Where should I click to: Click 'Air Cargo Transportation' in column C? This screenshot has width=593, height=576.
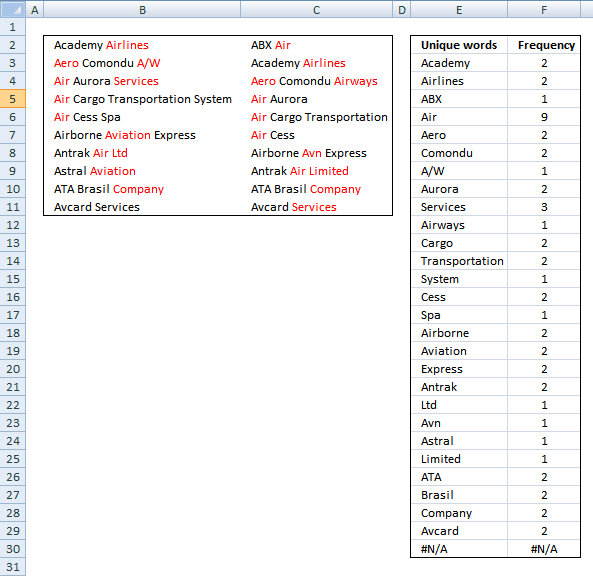point(317,117)
